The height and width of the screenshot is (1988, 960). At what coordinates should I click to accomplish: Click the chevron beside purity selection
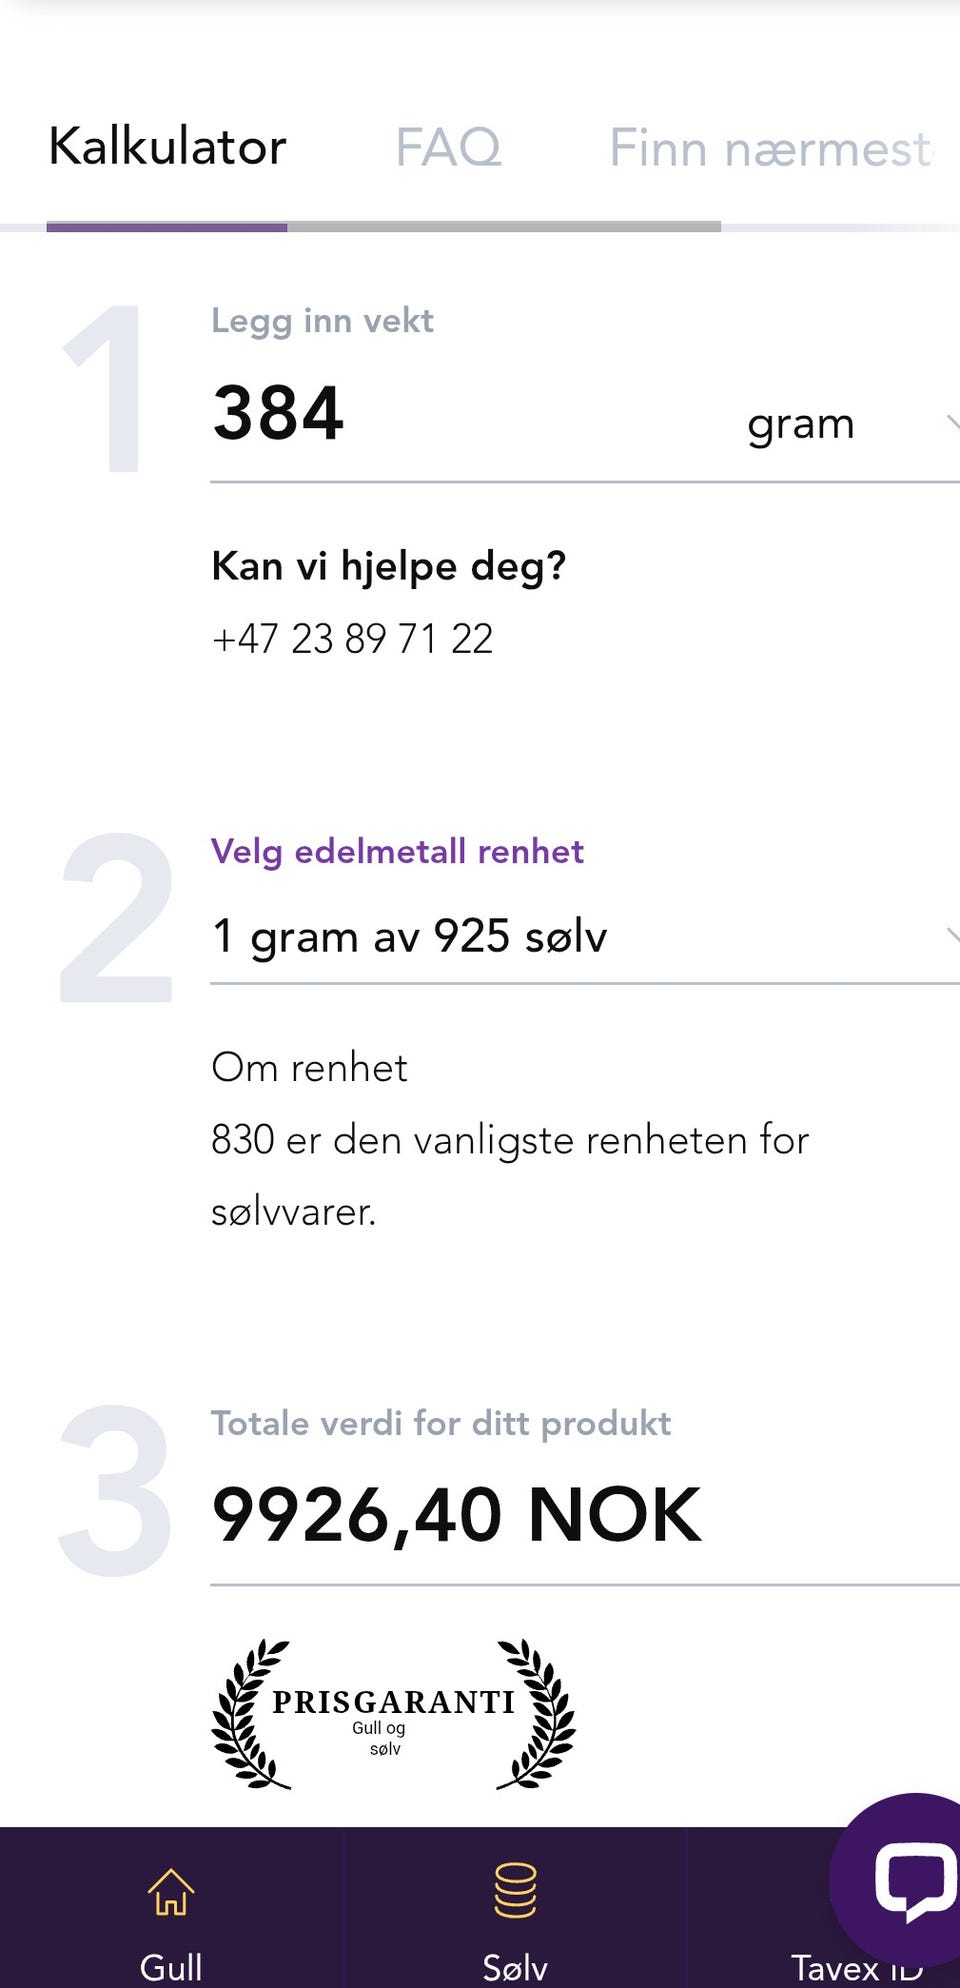pos(952,935)
